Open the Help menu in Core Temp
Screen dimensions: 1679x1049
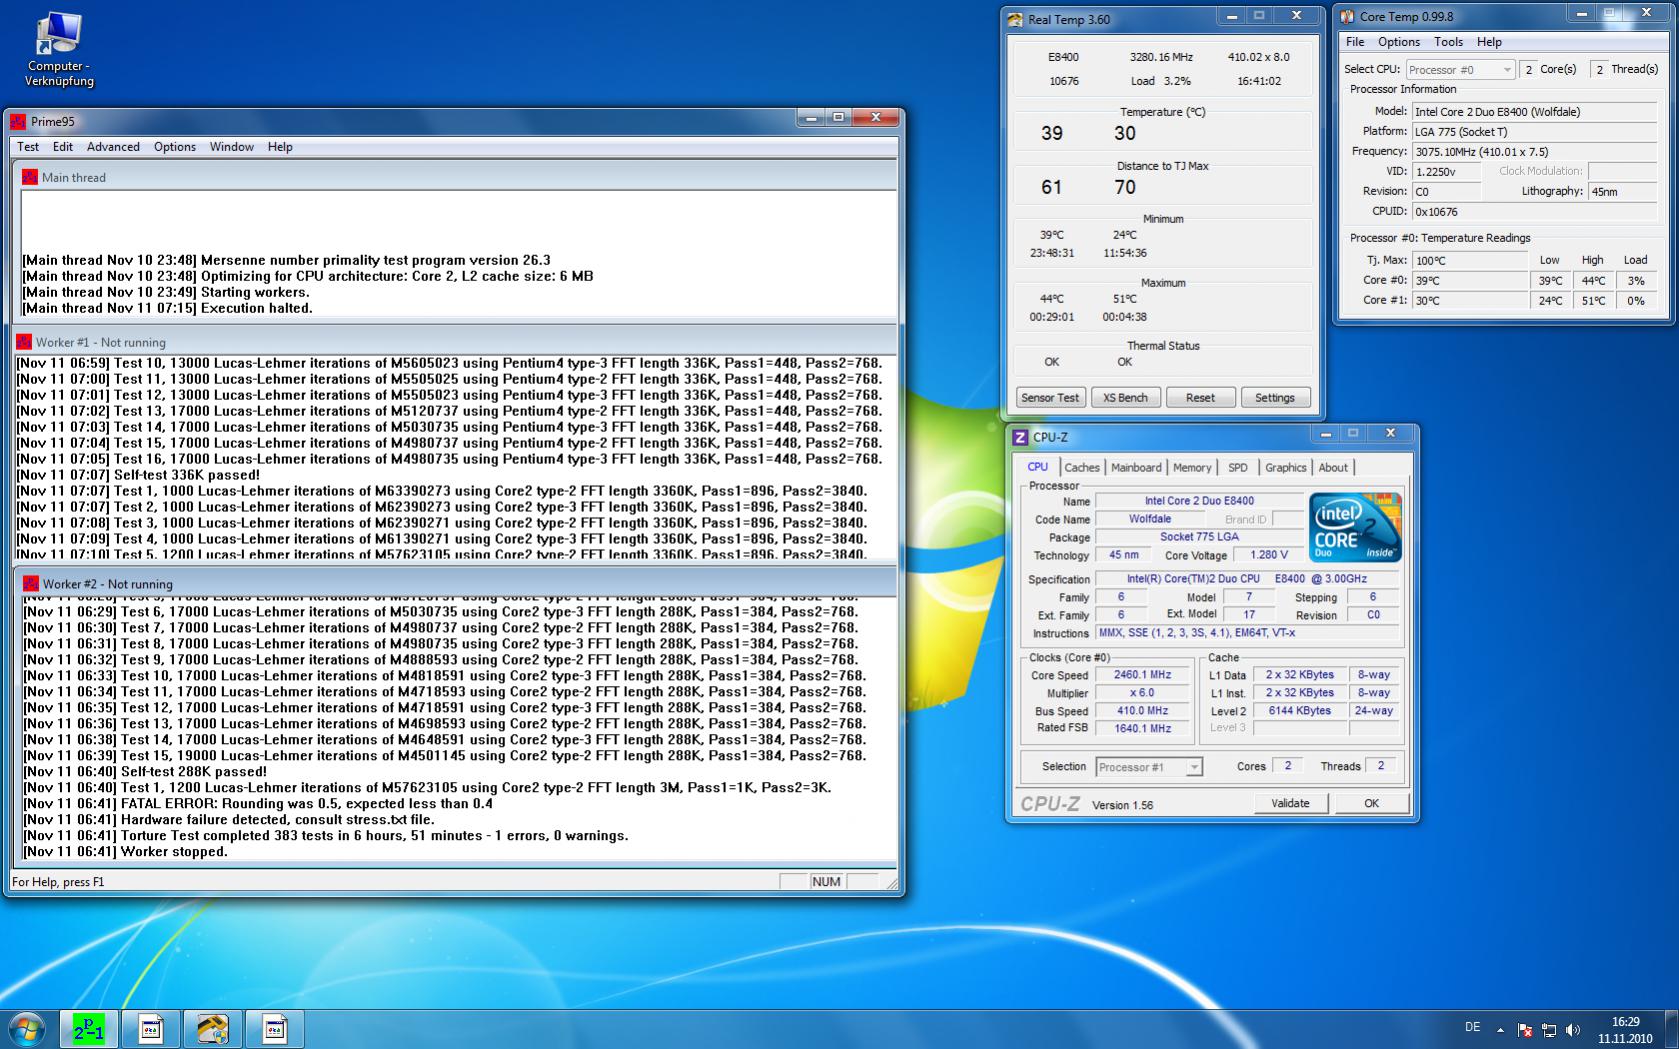pos(1490,42)
